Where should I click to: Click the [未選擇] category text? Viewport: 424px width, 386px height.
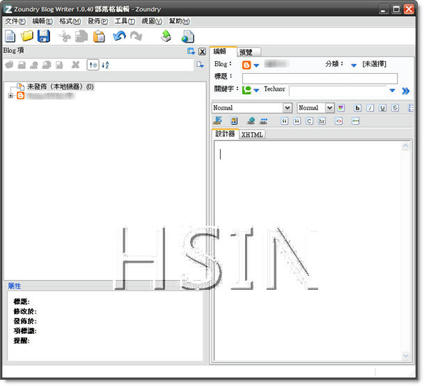click(374, 64)
